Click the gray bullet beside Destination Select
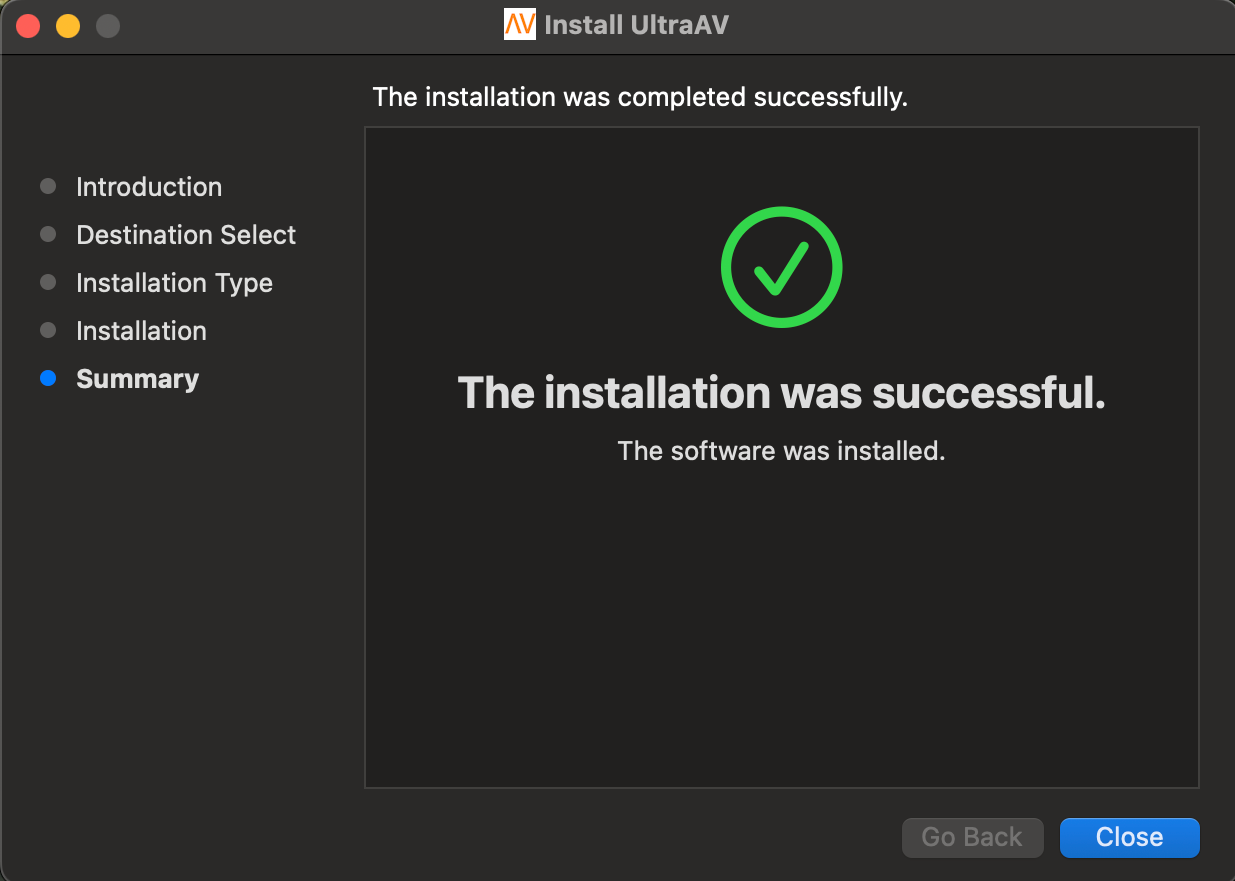 click(47, 235)
